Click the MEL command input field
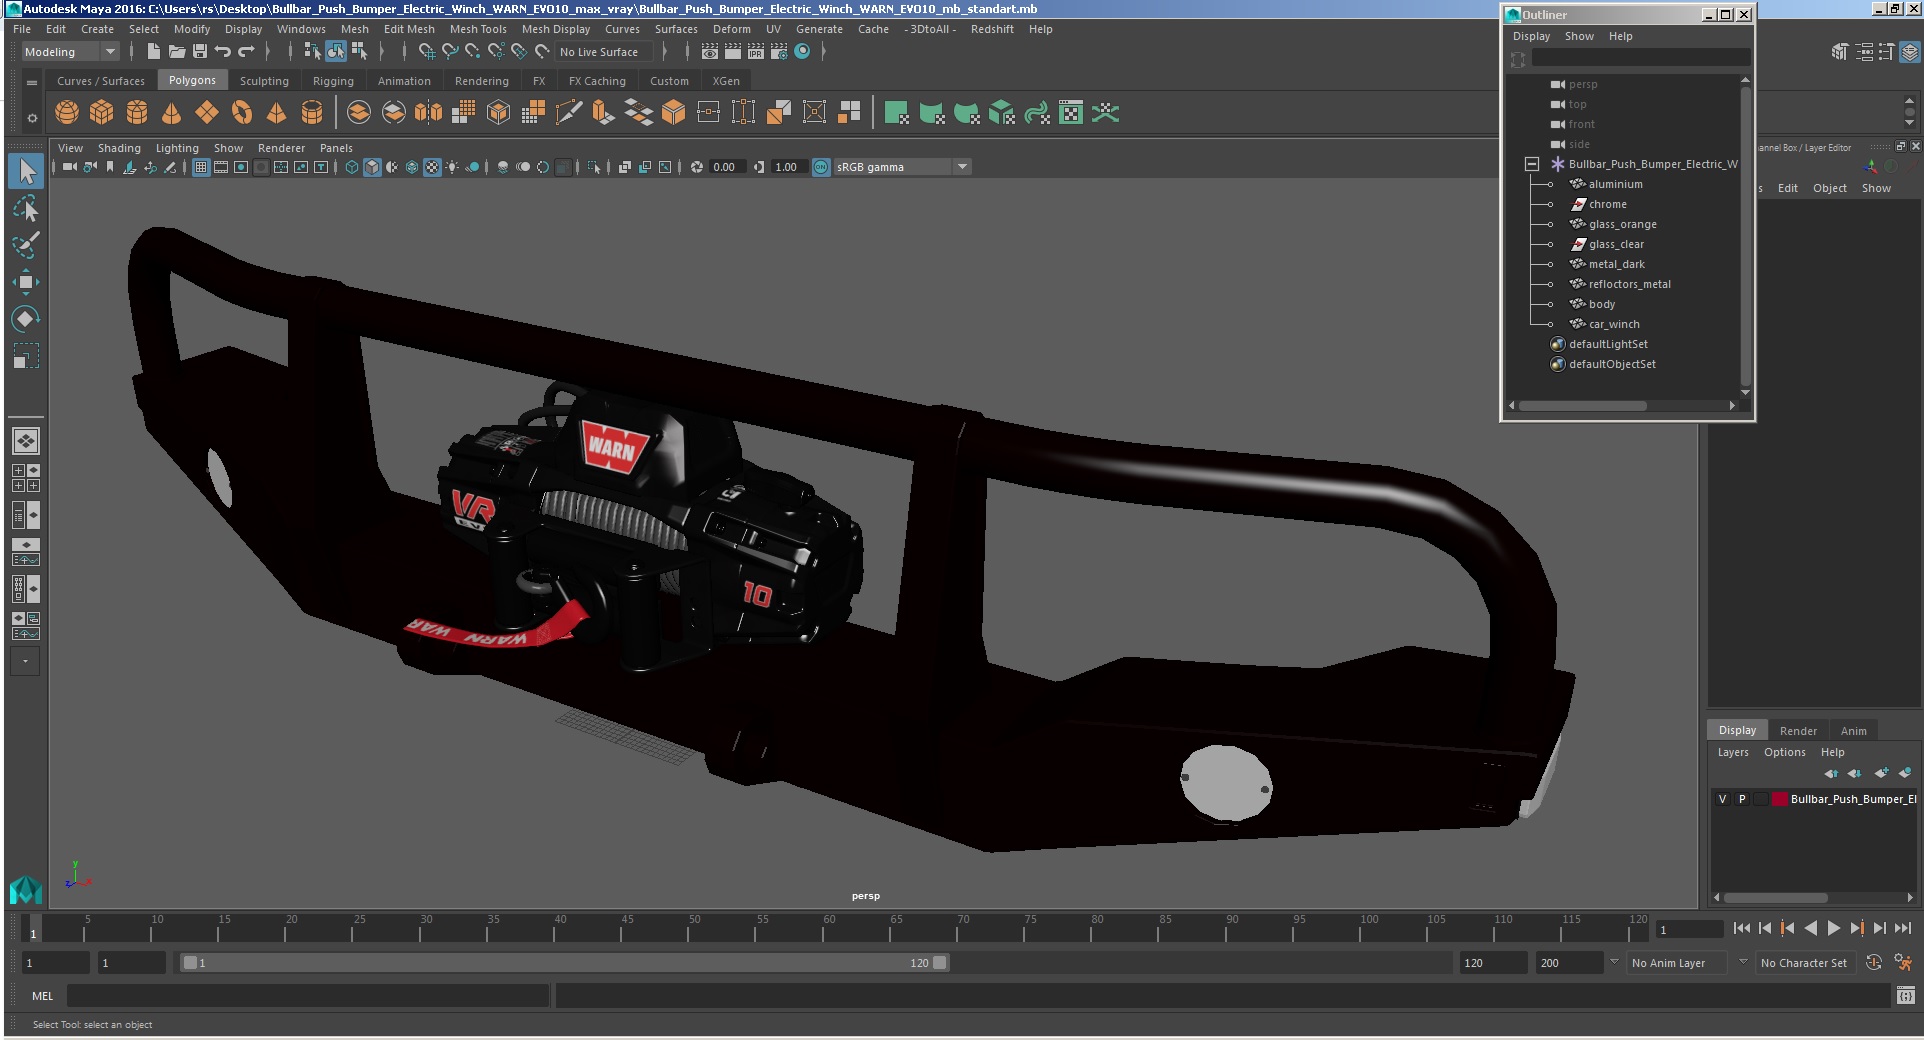The width and height of the screenshot is (1924, 1040). click(308, 996)
